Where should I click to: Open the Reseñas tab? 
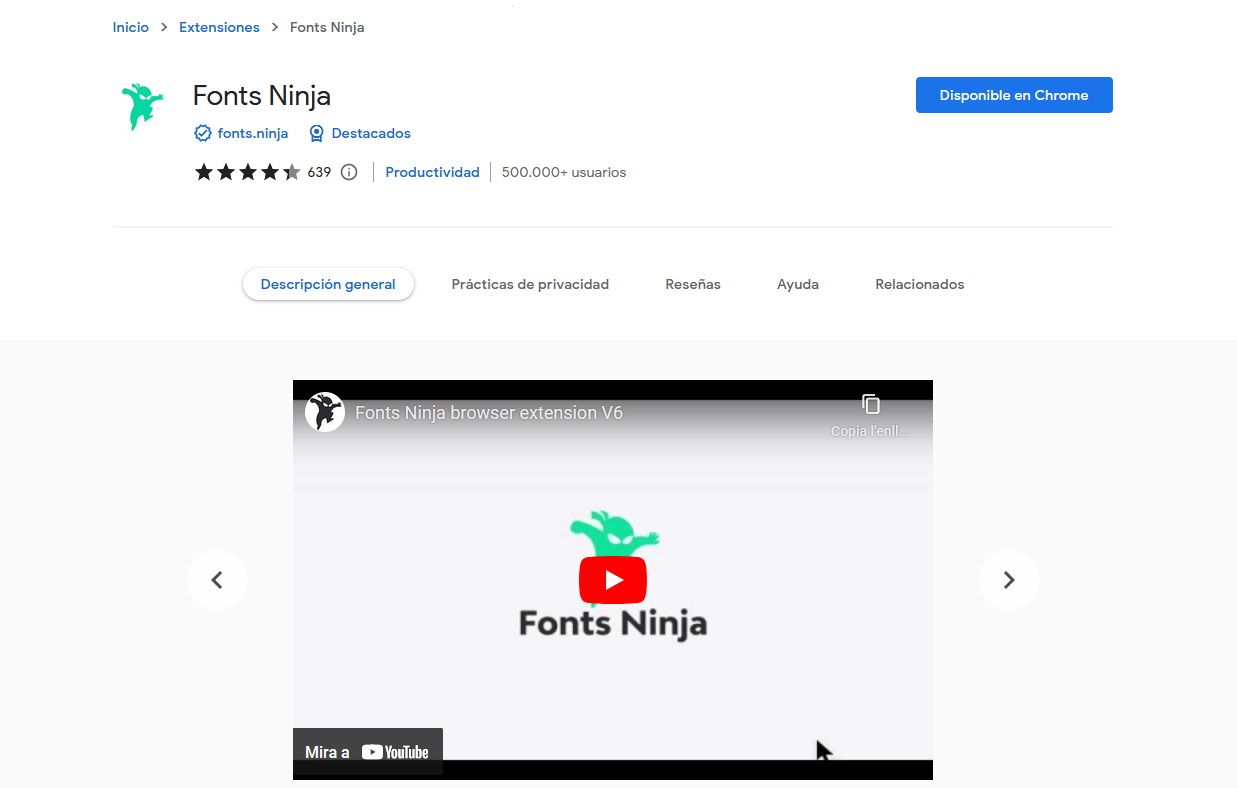(693, 284)
